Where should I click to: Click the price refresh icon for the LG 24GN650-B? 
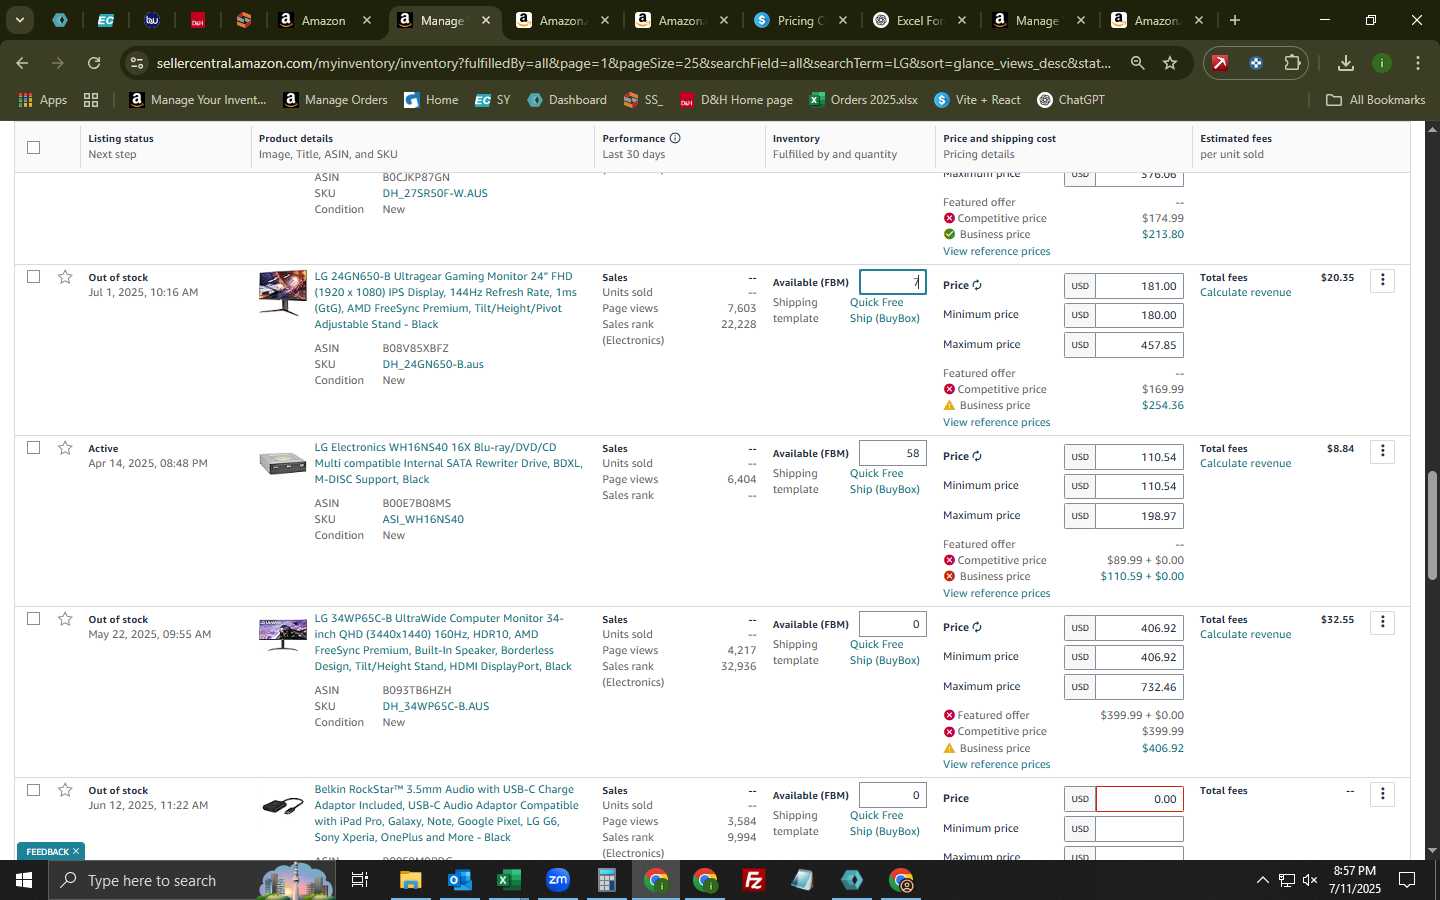pyautogui.click(x=977, y=285)
